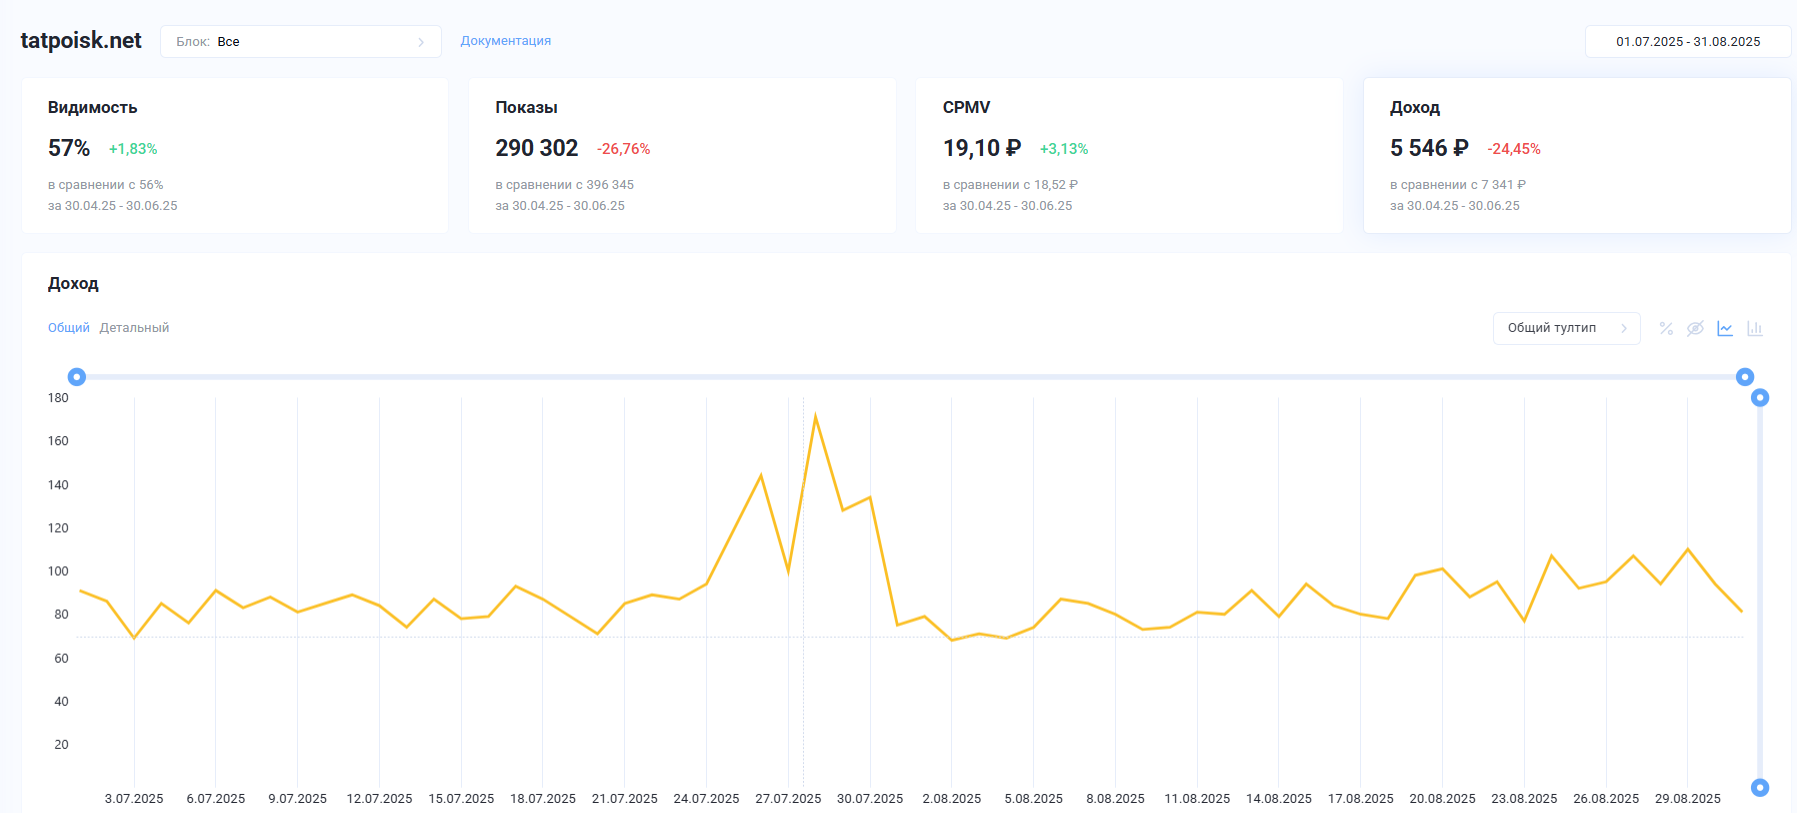This screenshot has width=1797, height=813.
Task: Open the date range picker 01.07.2025 - 31.08.2025
Action: click(x=1688, y=42)
